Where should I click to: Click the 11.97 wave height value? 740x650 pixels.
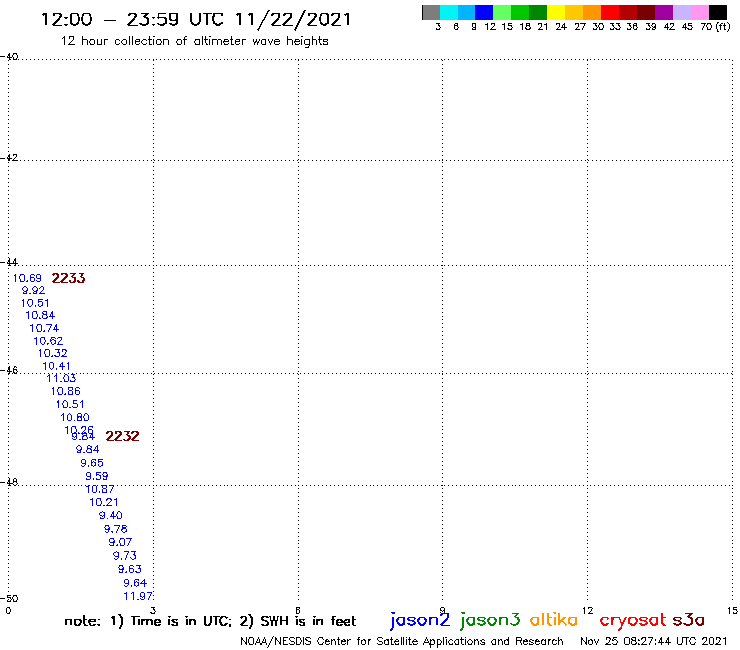point(138,597)
